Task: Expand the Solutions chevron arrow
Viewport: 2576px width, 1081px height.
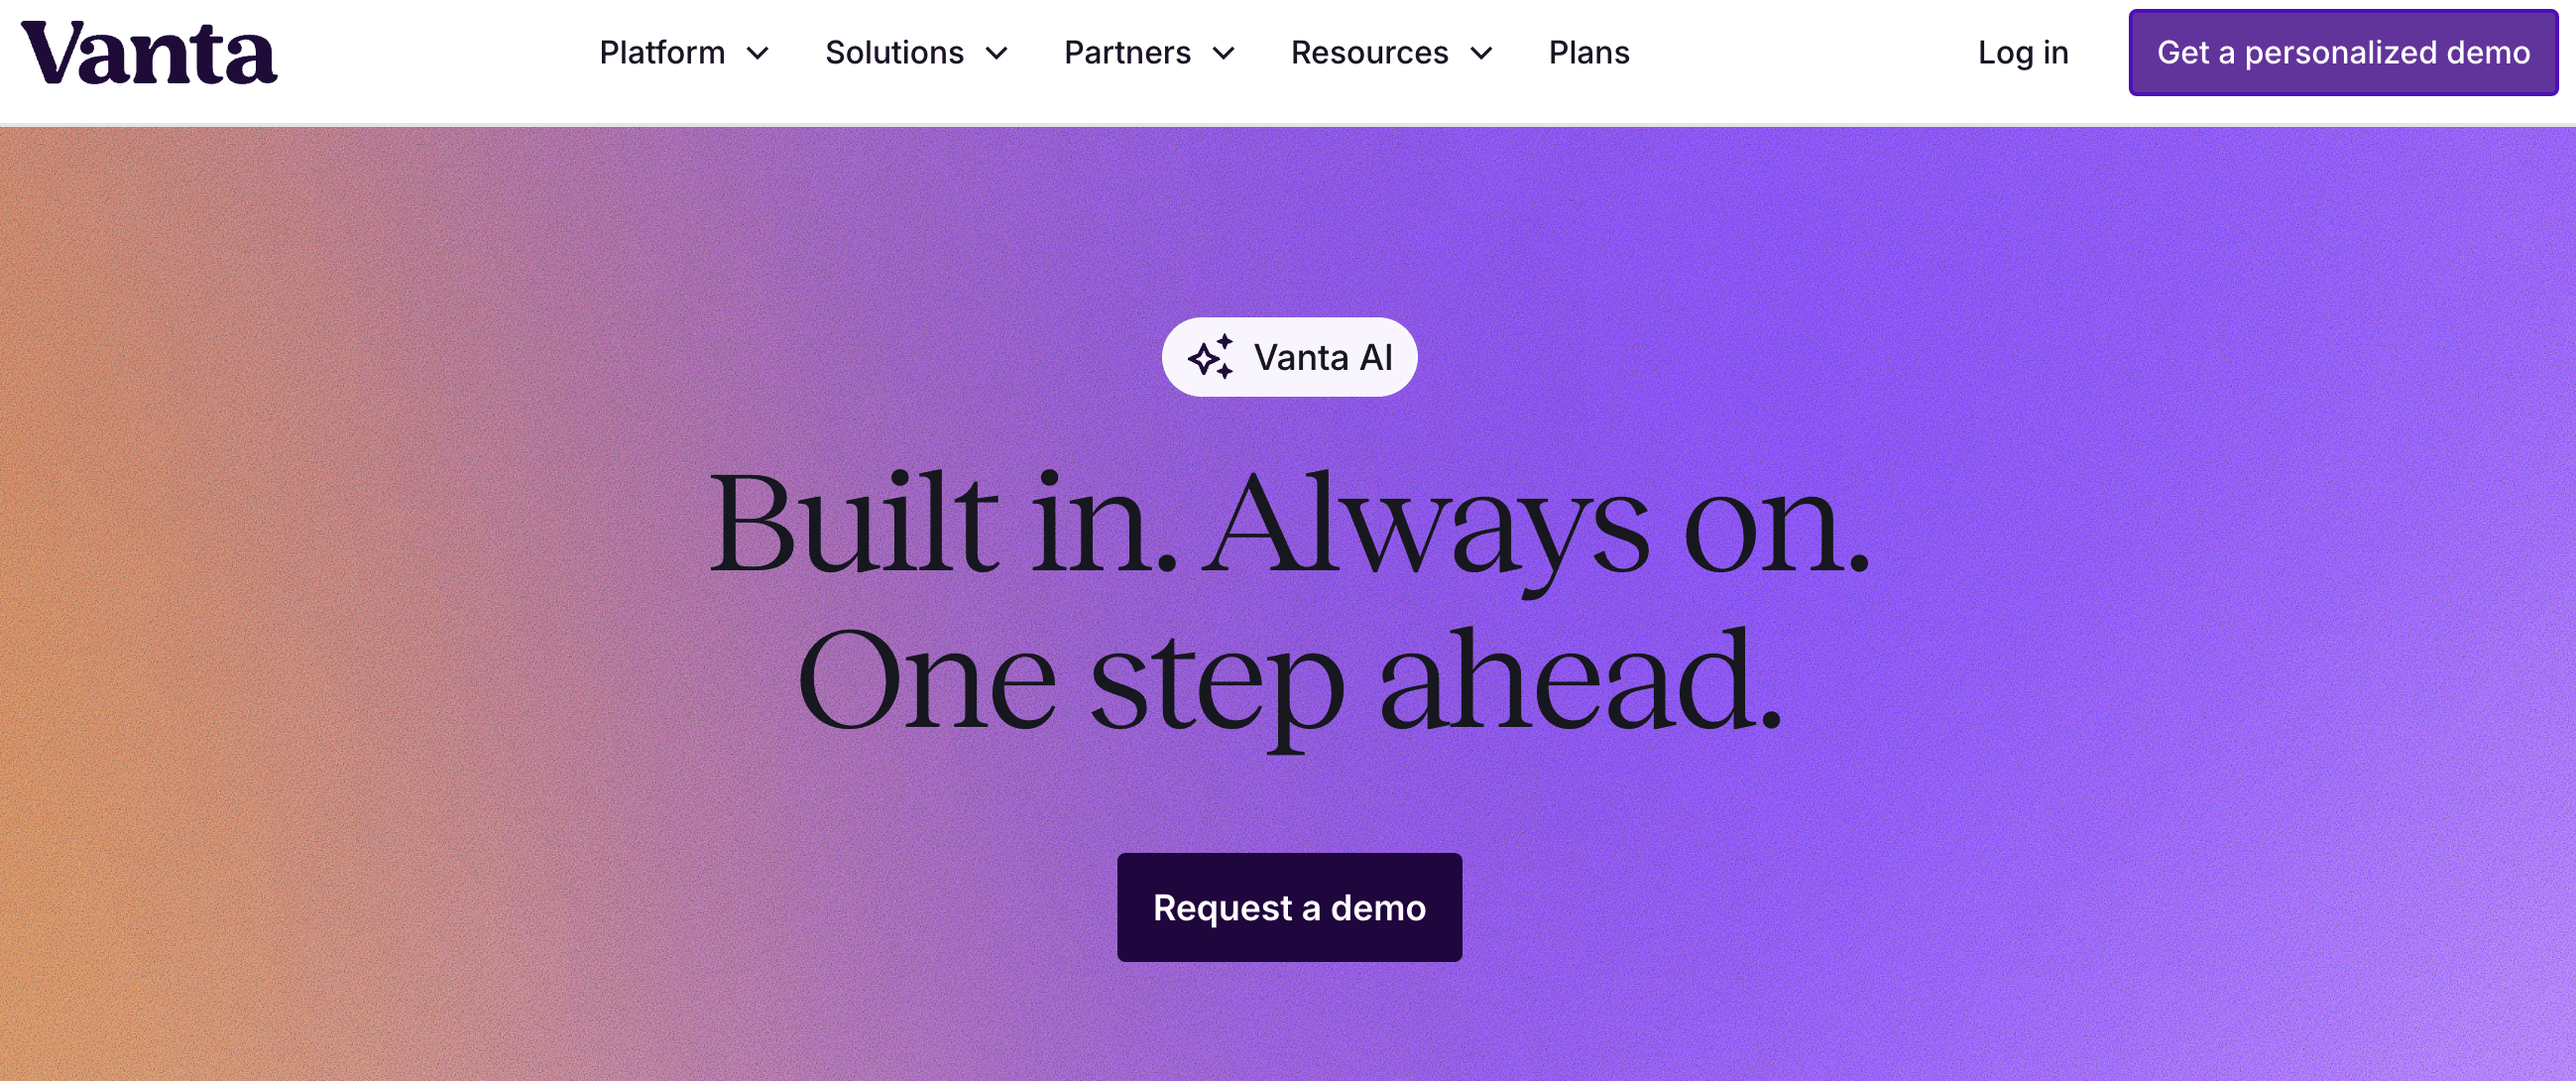Action: [997, 53]
